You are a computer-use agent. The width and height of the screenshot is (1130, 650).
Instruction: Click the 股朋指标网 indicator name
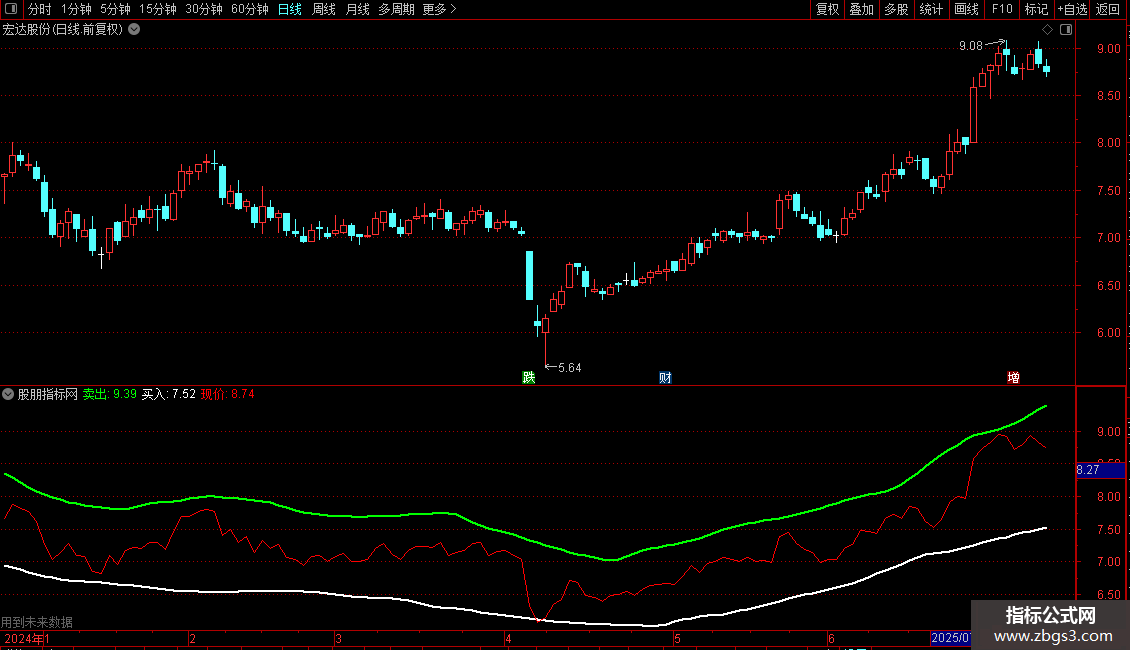click(48, 394)
